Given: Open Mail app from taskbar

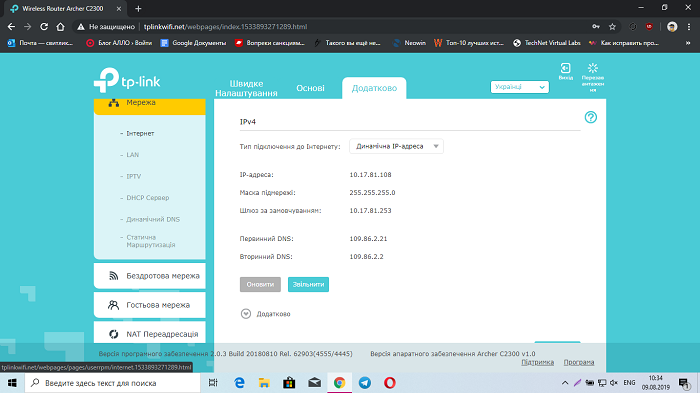Looking at the screenshot, I should click(x=315, y=383).
